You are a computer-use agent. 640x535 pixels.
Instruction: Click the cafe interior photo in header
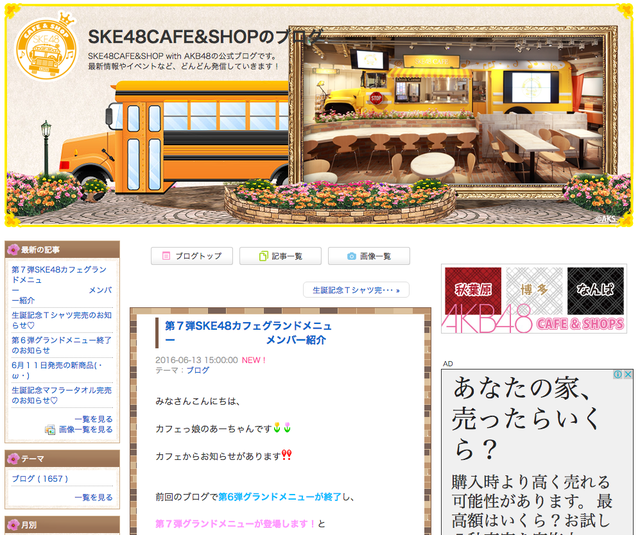click(453, 110)
